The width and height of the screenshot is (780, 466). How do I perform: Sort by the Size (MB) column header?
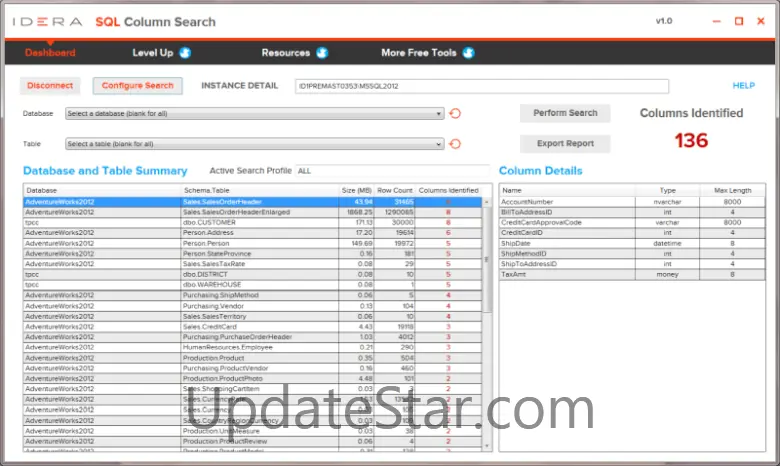tap(356, 190)
